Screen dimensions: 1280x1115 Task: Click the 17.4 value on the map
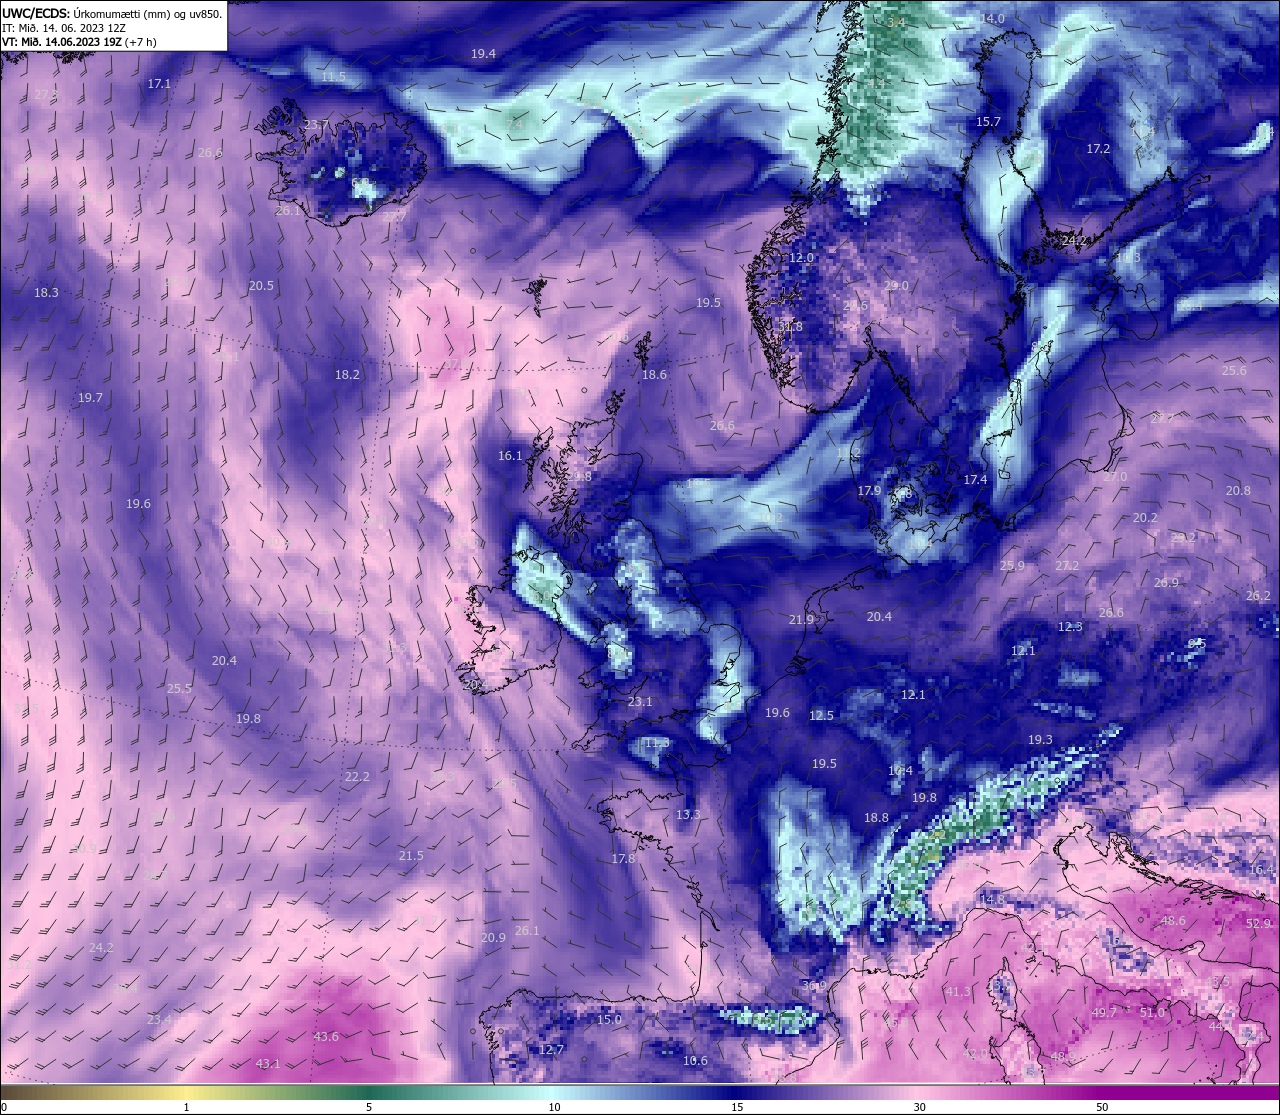click(975, 480)
